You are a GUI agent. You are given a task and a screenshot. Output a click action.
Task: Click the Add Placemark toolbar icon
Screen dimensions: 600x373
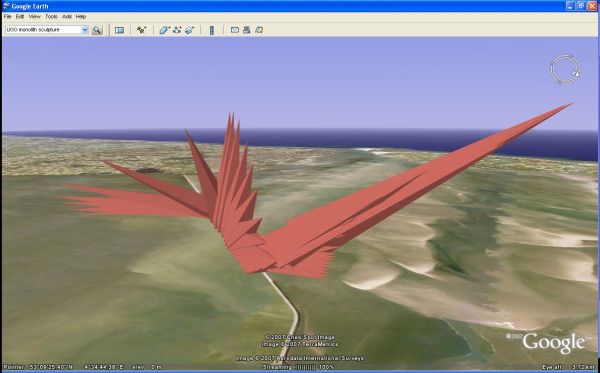click(x=142, y=30)
